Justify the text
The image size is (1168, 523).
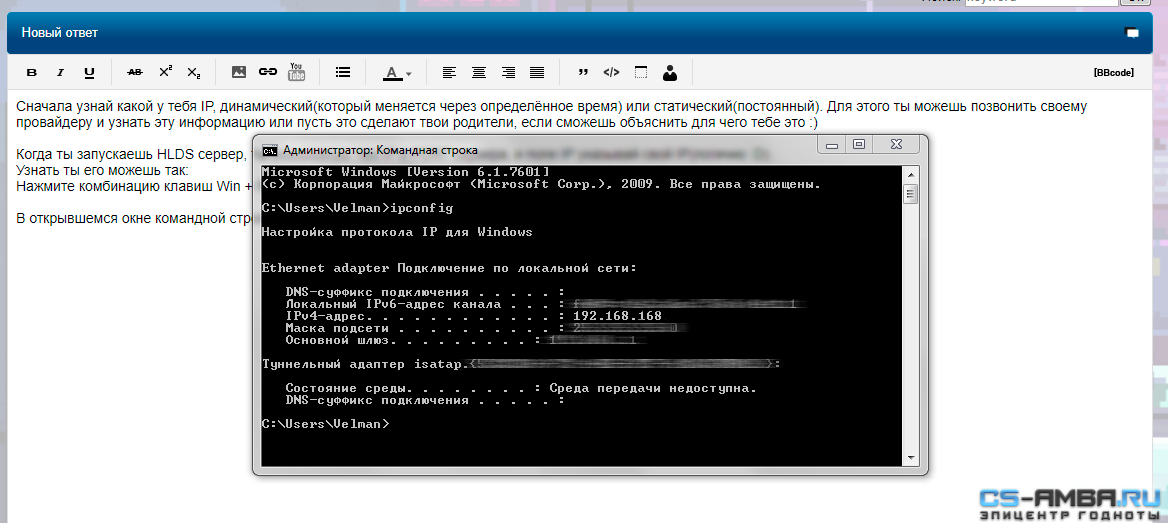click(536, 72)
